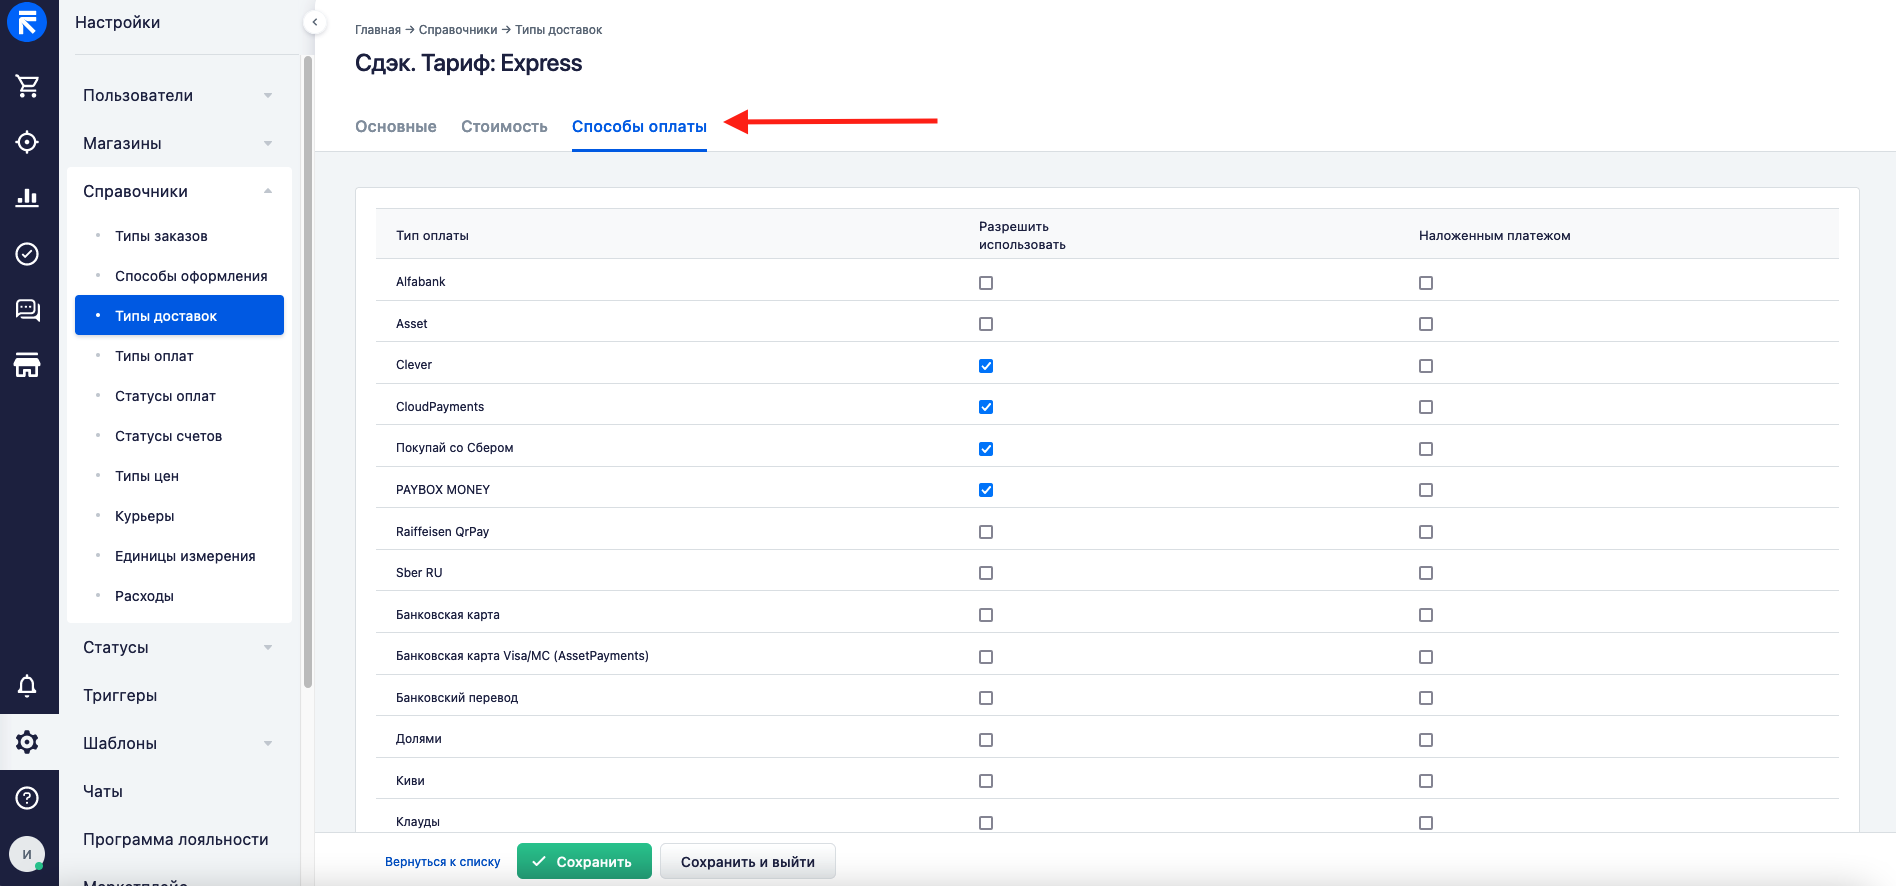Enable Raiffeisen QrPay allow-use checkbox

[x=986, y=532]
